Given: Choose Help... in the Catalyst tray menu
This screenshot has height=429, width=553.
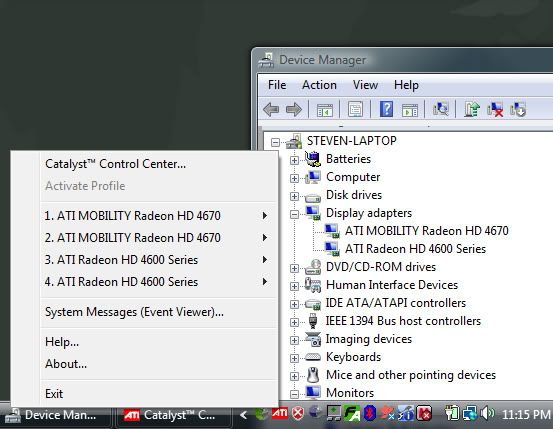Looking at the screenshot, I should 158,342.
